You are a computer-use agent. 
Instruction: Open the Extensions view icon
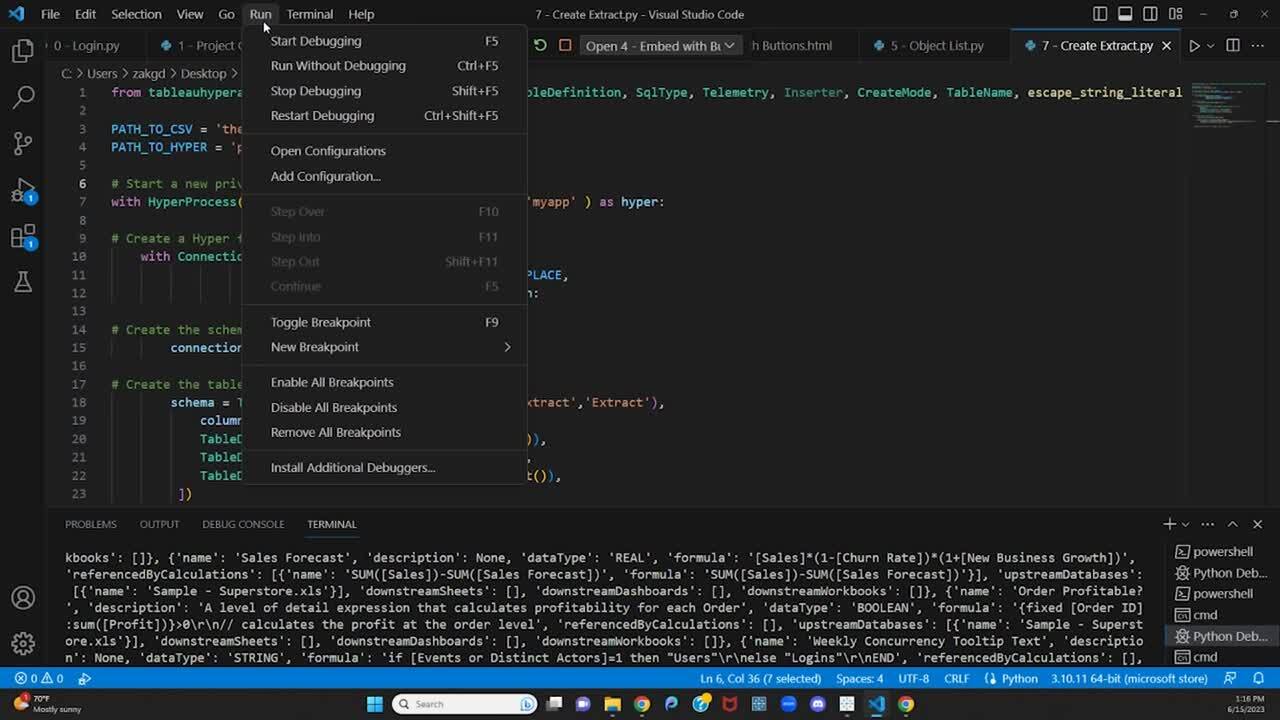(x=23, y=237)
